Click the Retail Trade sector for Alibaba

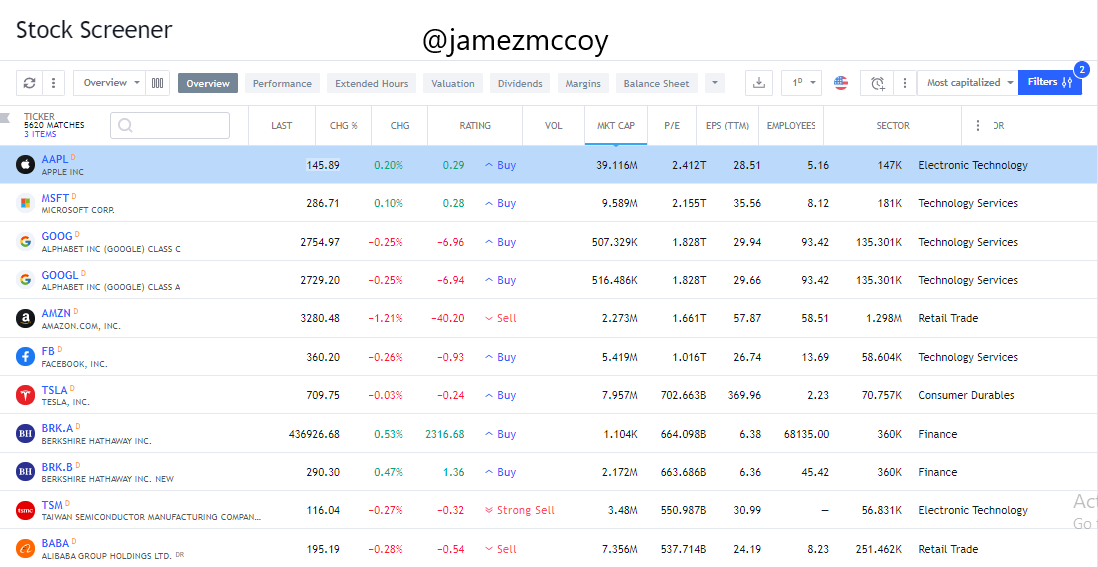948,549
